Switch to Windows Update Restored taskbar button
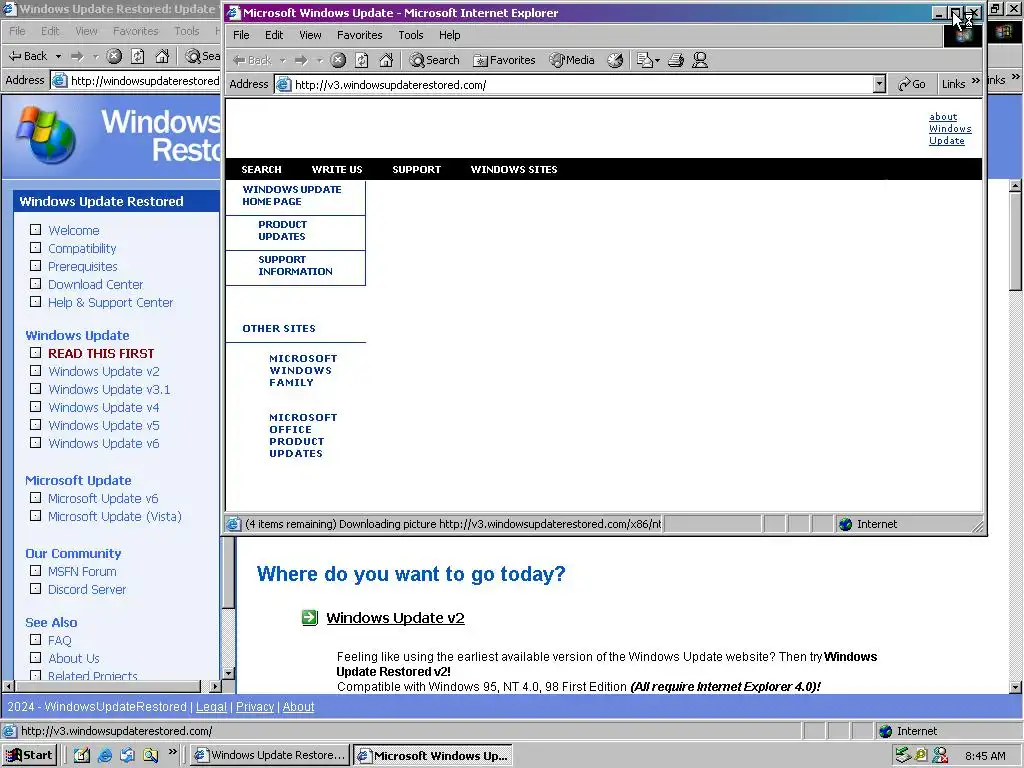1024x768 pixels. click(270, 755)
